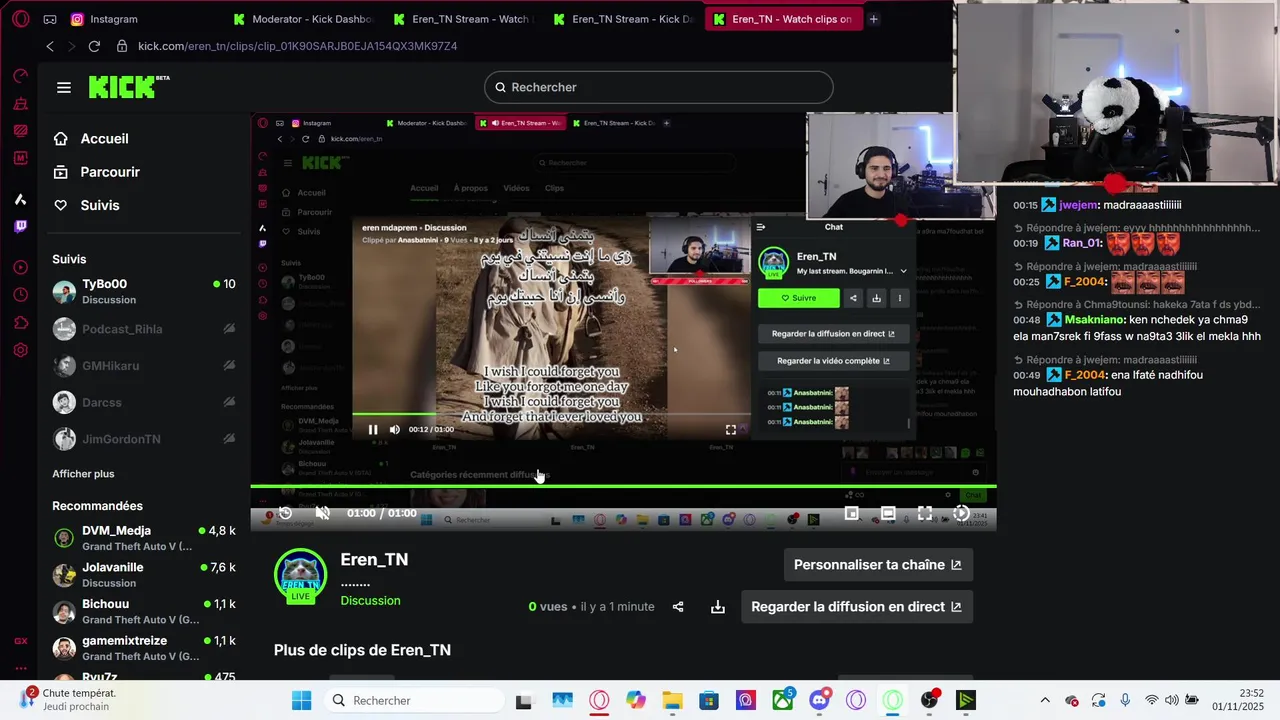Open Microsoft Store from the taskbar
The image size is (1280, 720).
[709, 701]
